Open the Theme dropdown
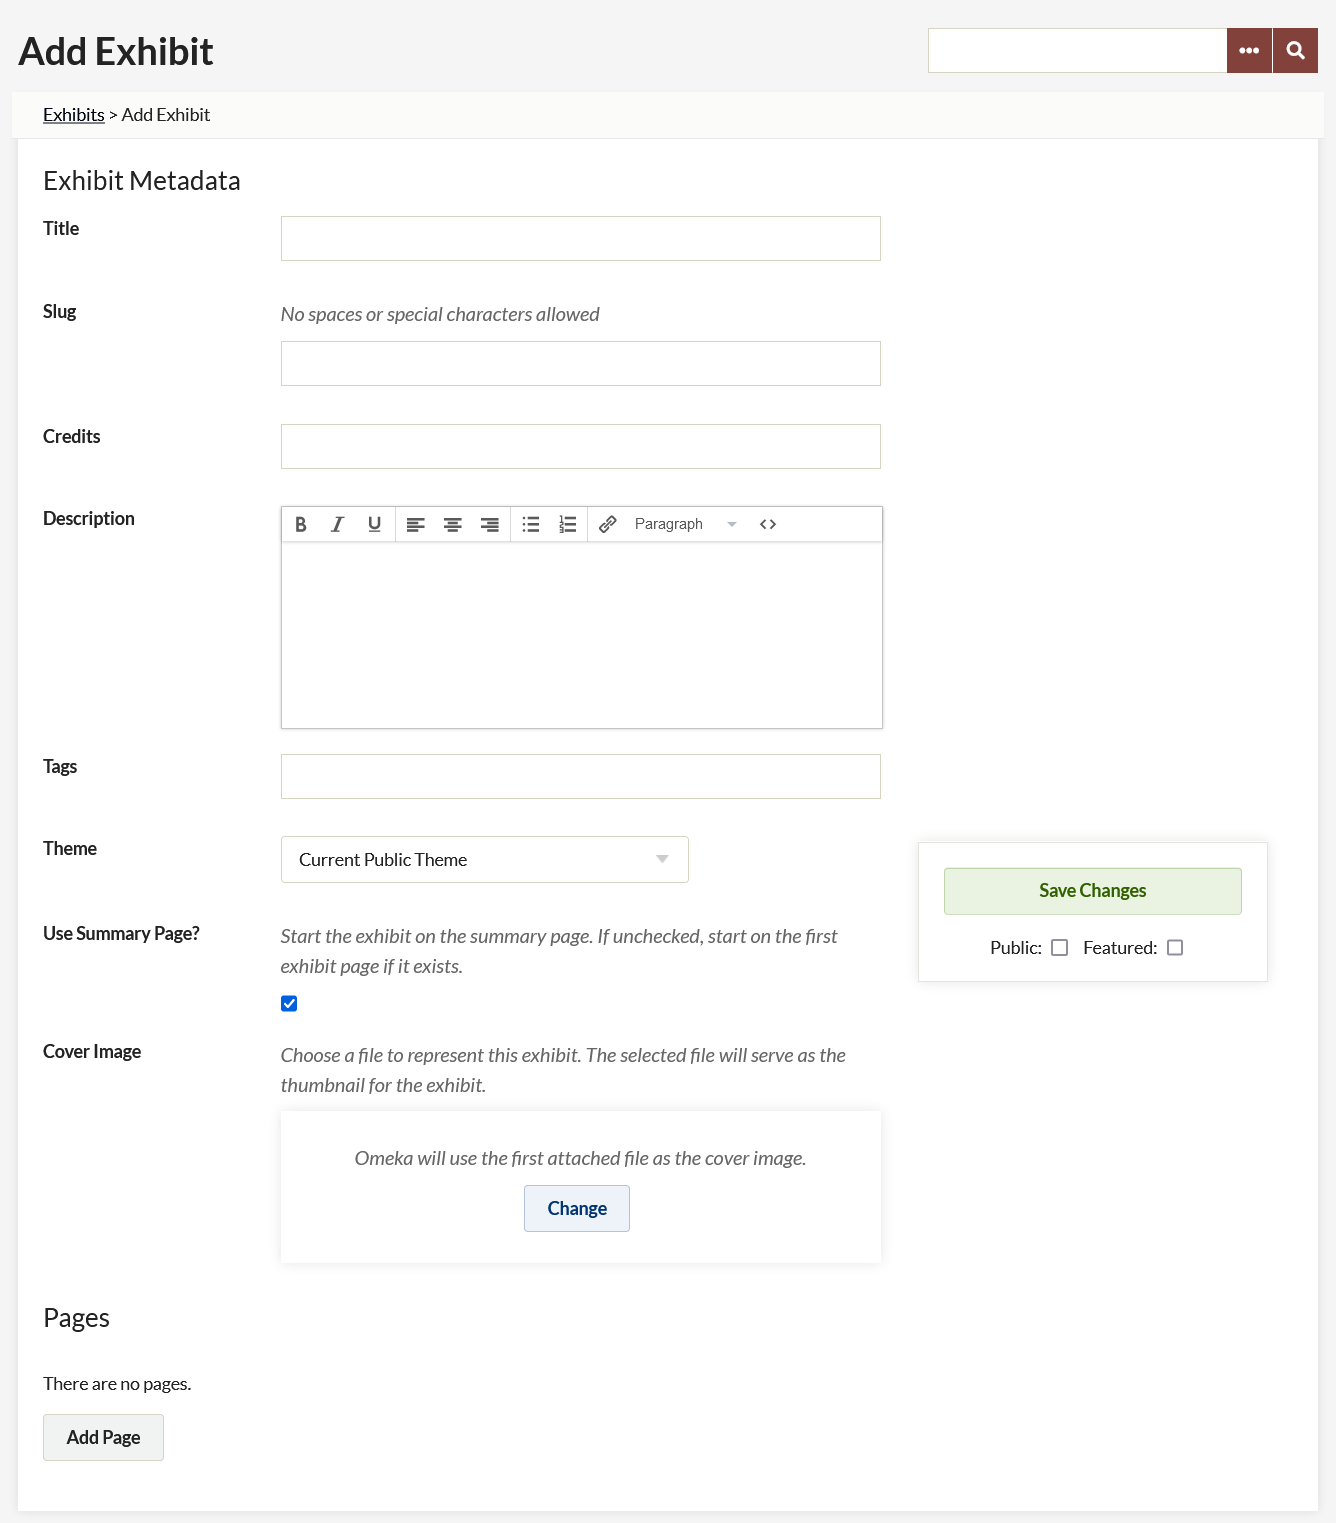 point(485,860)
